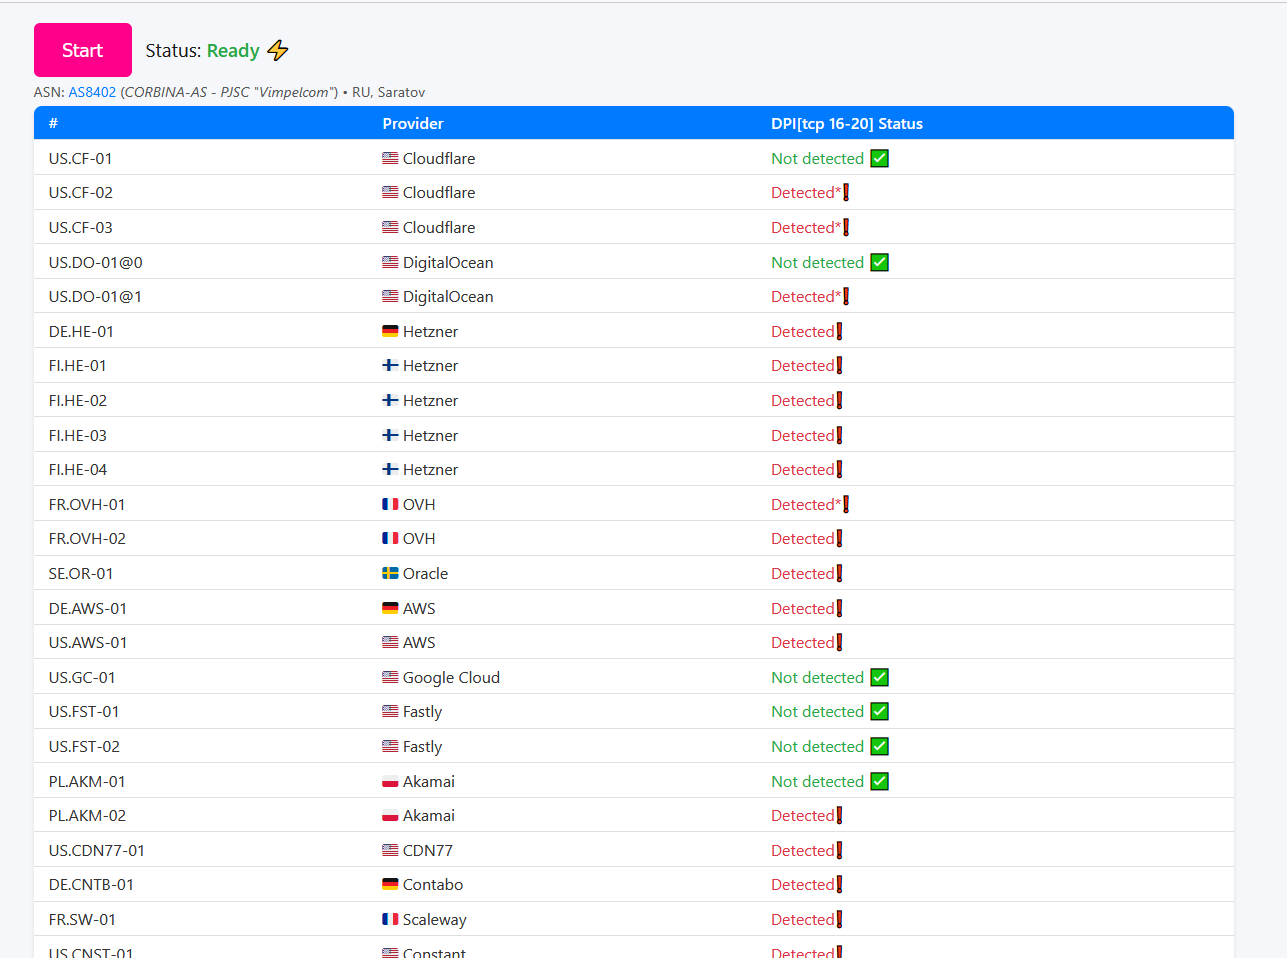1287x958 pixels.
Task: Click the red exclamation icon for FI.HE-04
Action: point(839,470)
